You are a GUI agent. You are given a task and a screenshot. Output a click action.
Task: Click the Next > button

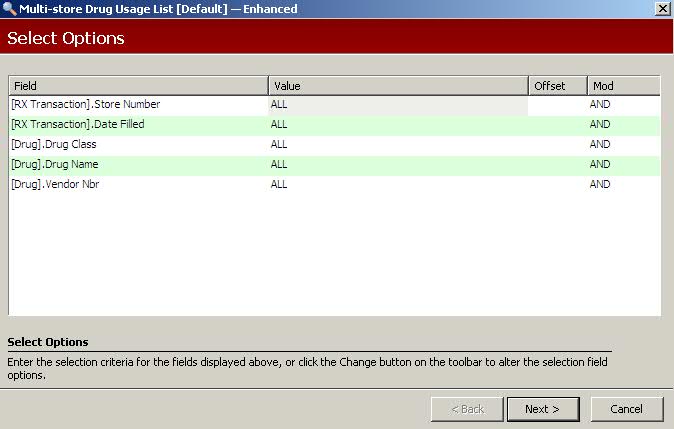tap(543, 409)
